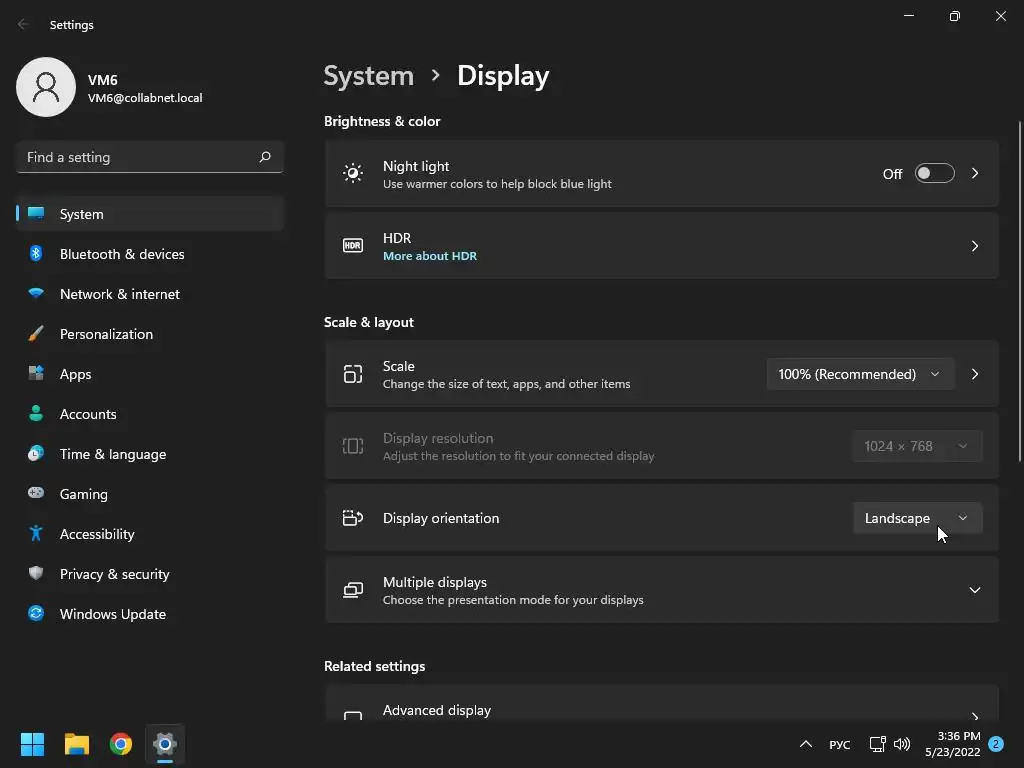Open Accounts settings
The image size is (1024, 768).
coord(150,414)
